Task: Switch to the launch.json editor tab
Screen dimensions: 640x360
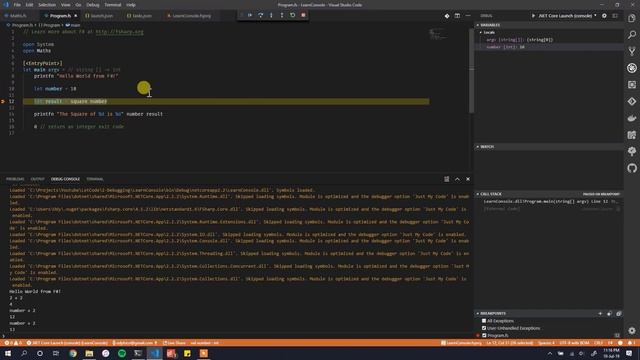Action: click(x=101, y=16)
